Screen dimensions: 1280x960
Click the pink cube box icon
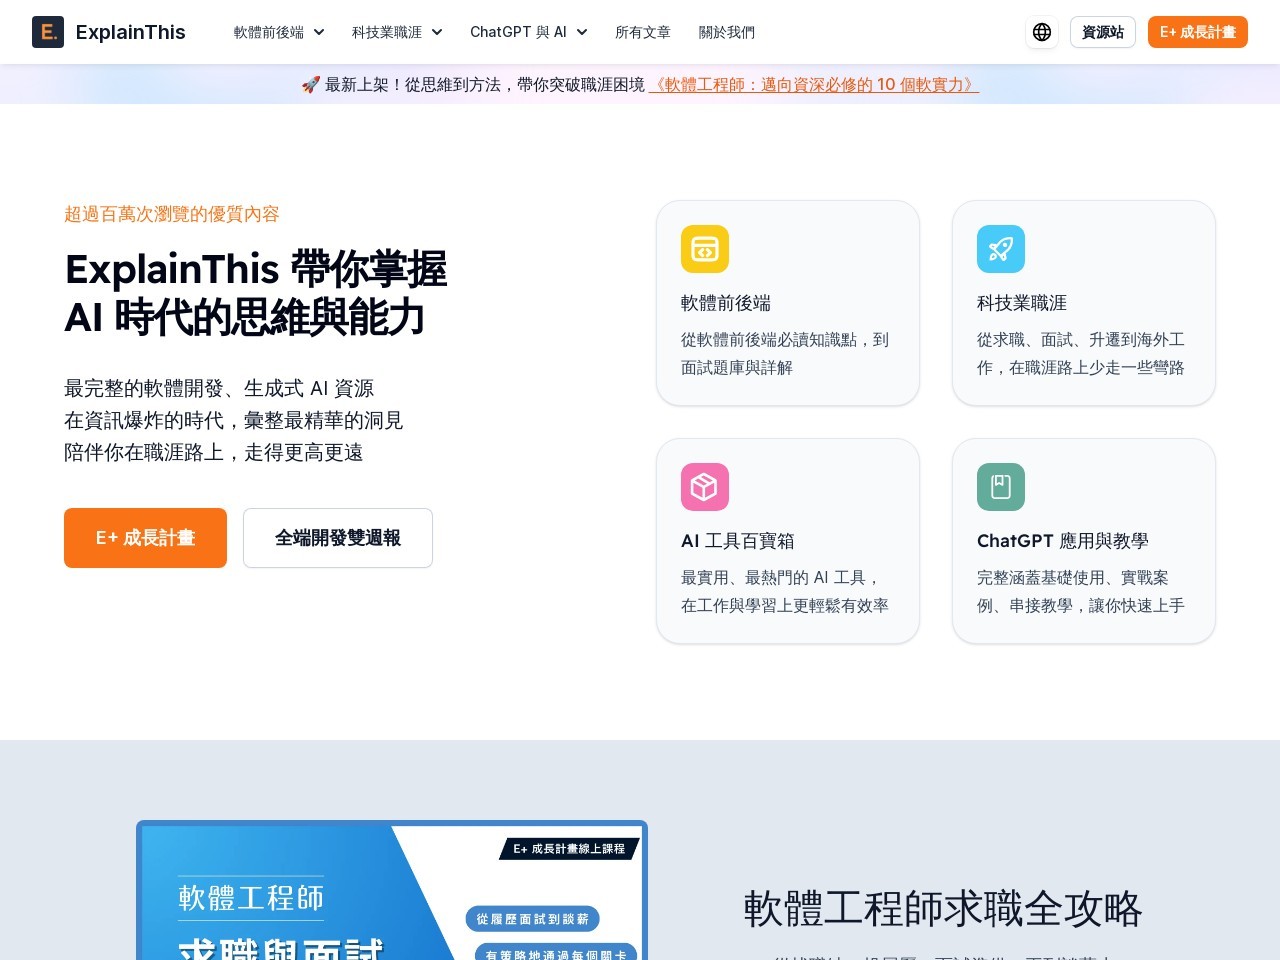[705, 487]
